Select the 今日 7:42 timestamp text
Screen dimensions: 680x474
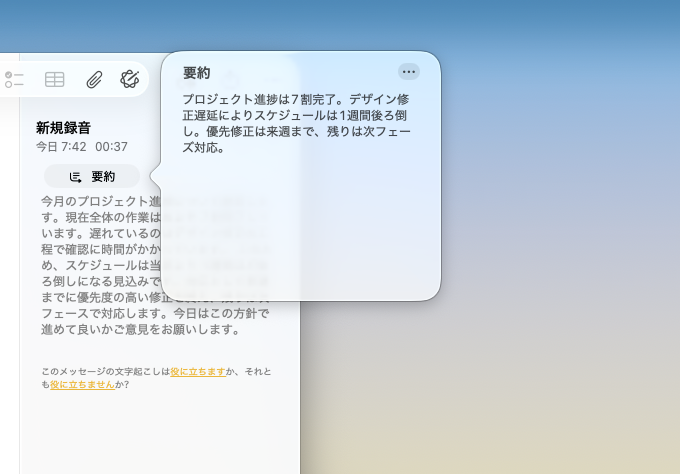click(61, 147)
